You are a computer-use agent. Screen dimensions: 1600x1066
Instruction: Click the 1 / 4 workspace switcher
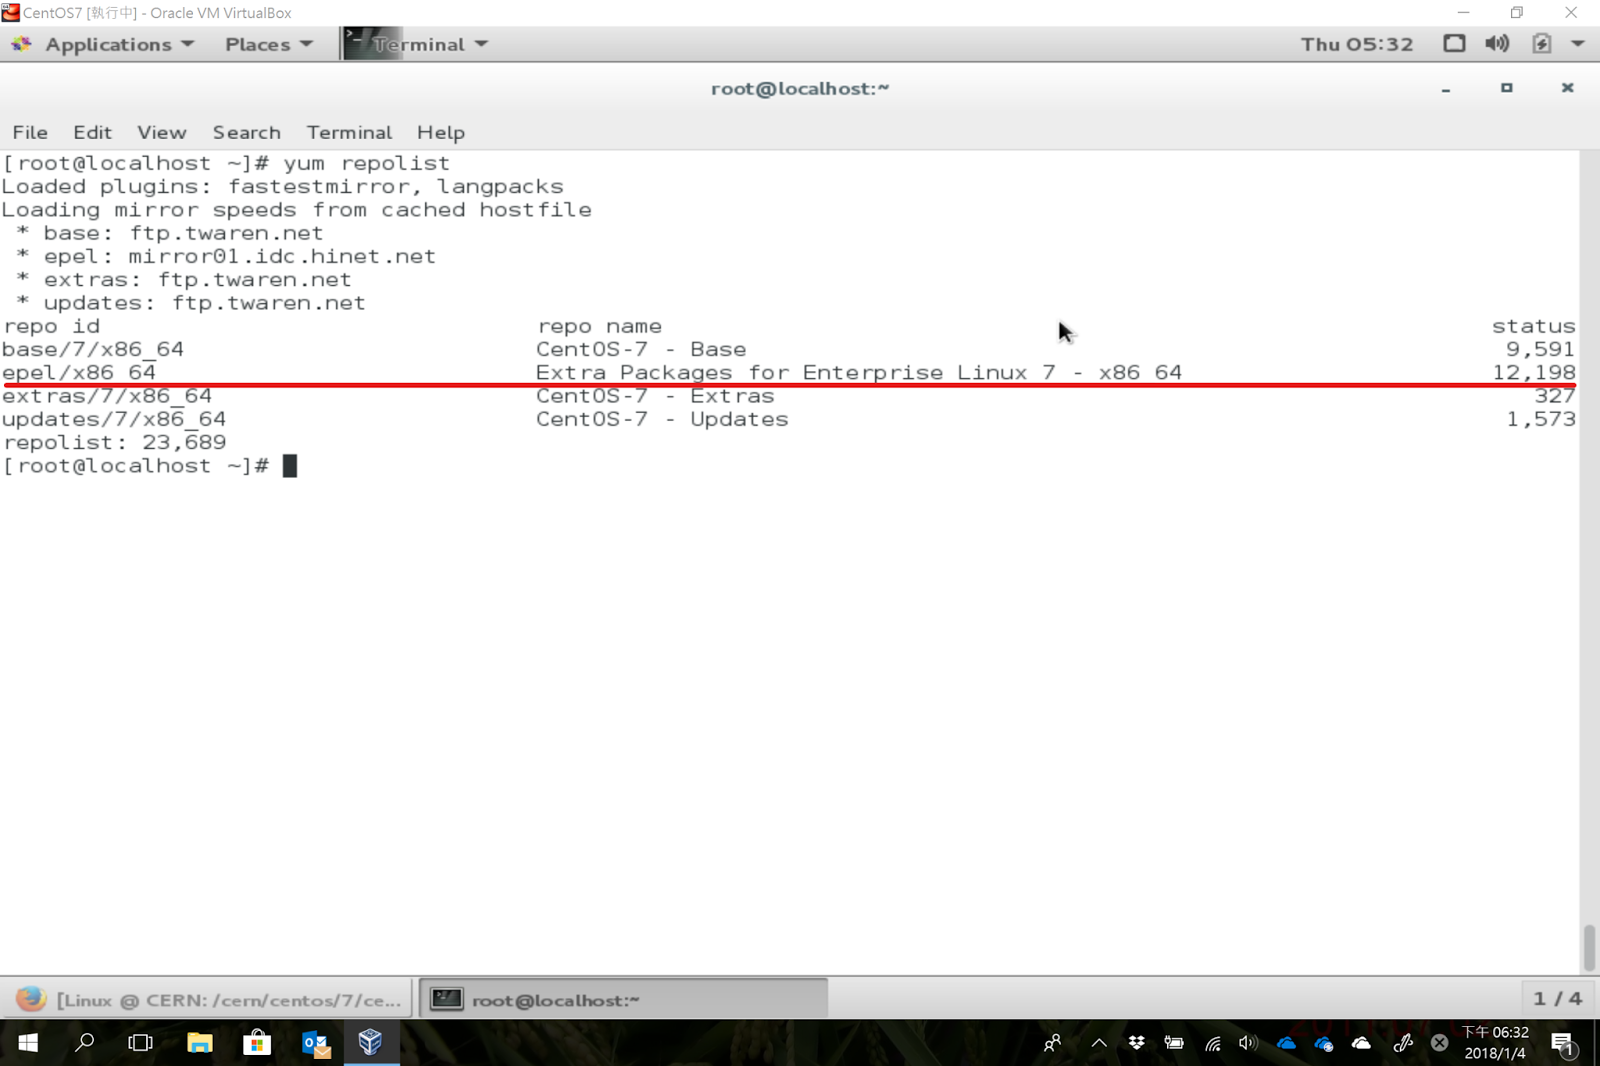point(1557,998)
